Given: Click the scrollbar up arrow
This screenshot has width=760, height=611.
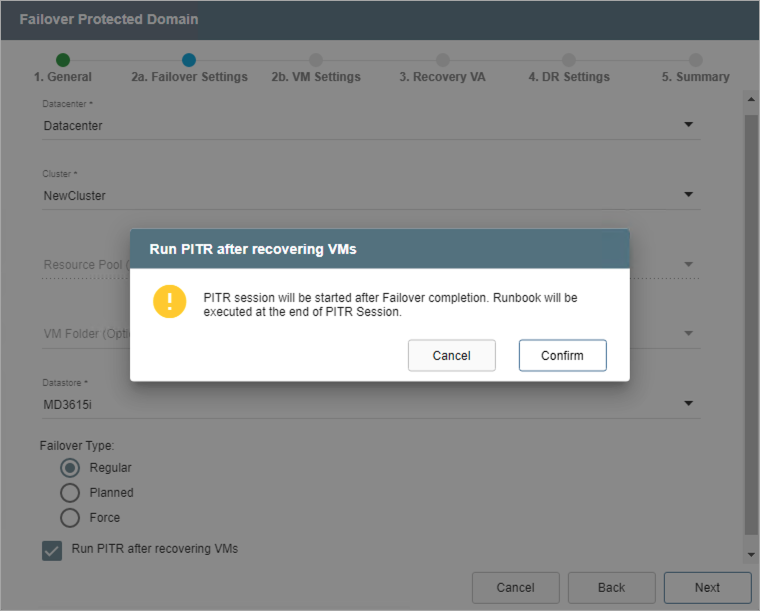Looking at the screenshot, I should [x=751, y=99].
